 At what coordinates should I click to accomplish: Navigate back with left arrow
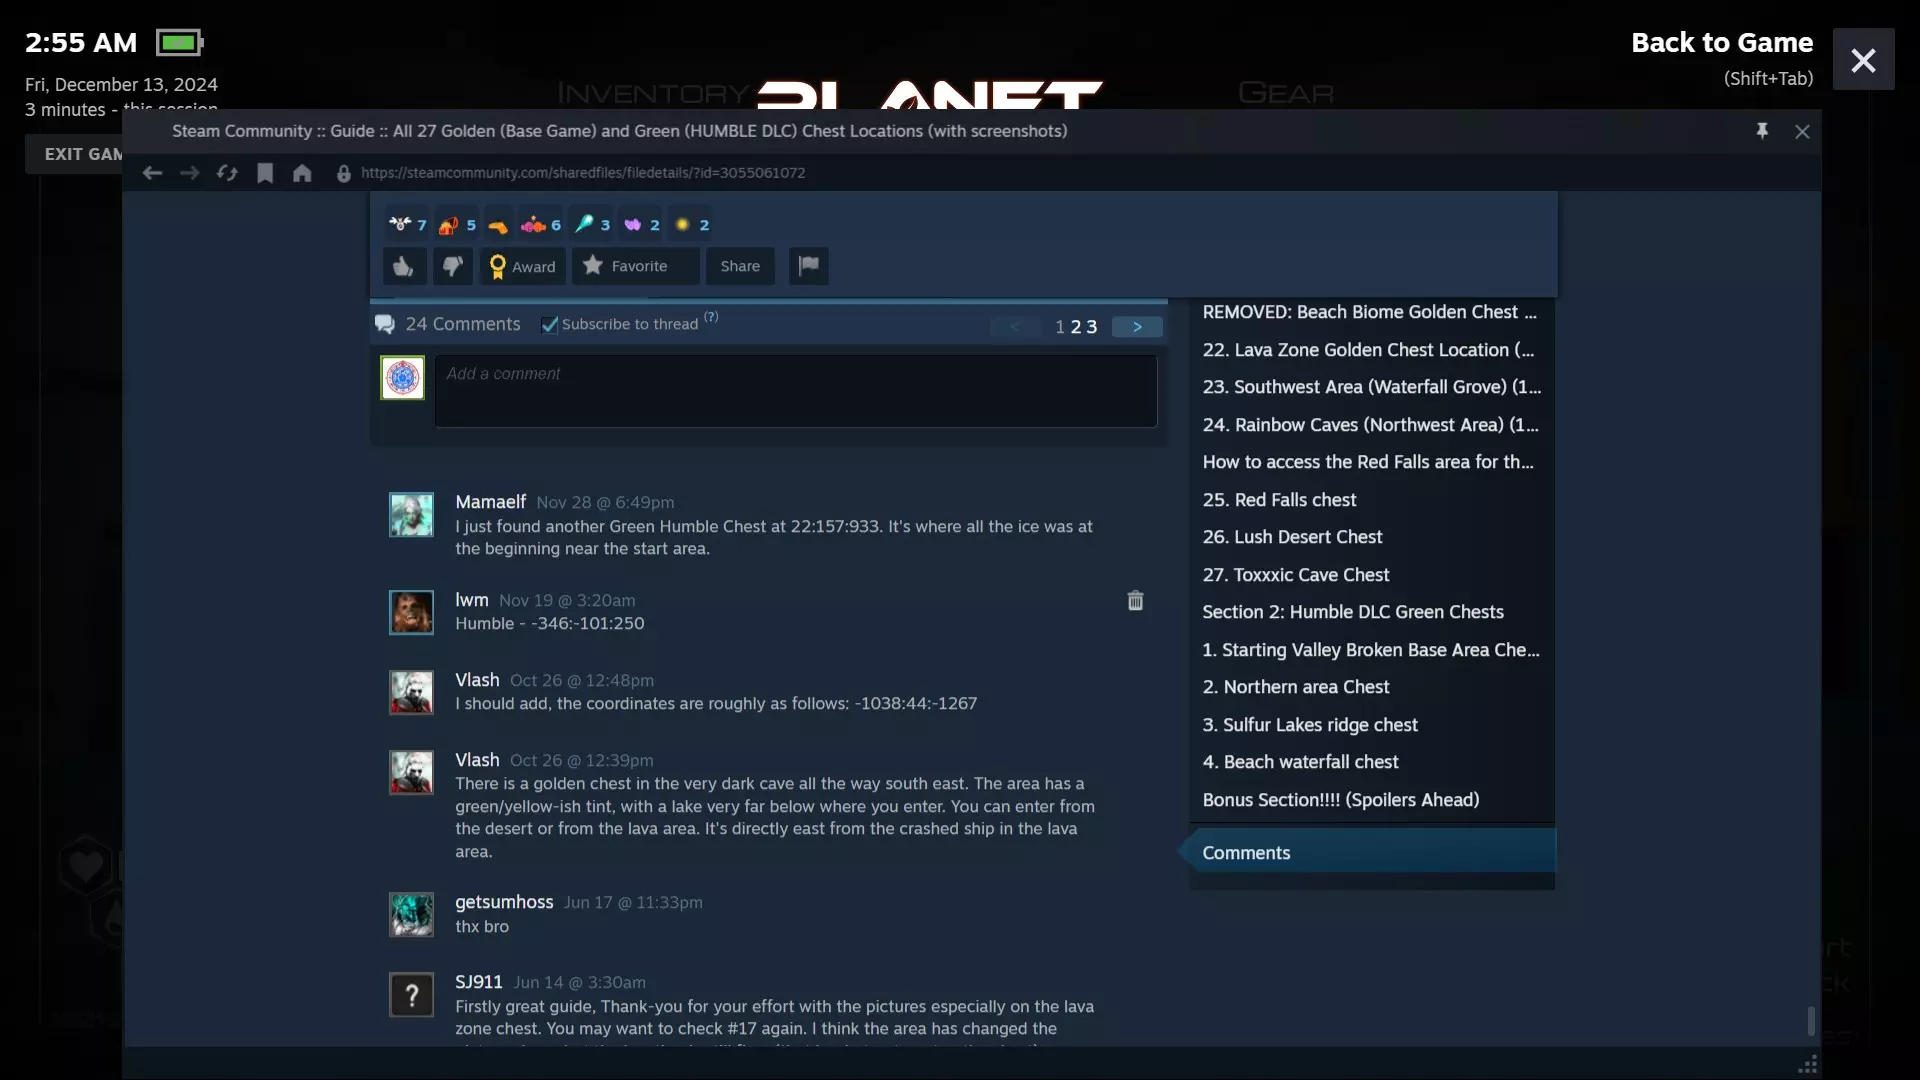coord(152,173)
